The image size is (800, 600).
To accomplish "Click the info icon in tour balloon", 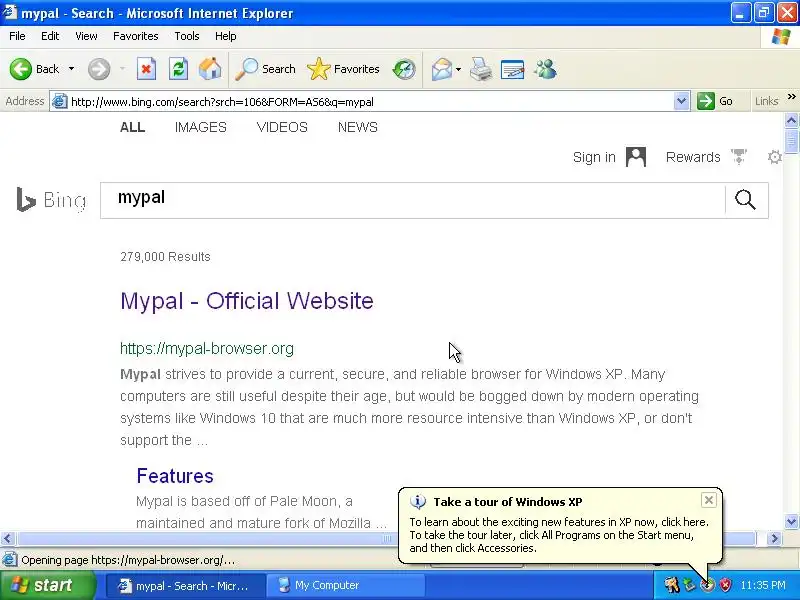I will click(x=418, y=502).
